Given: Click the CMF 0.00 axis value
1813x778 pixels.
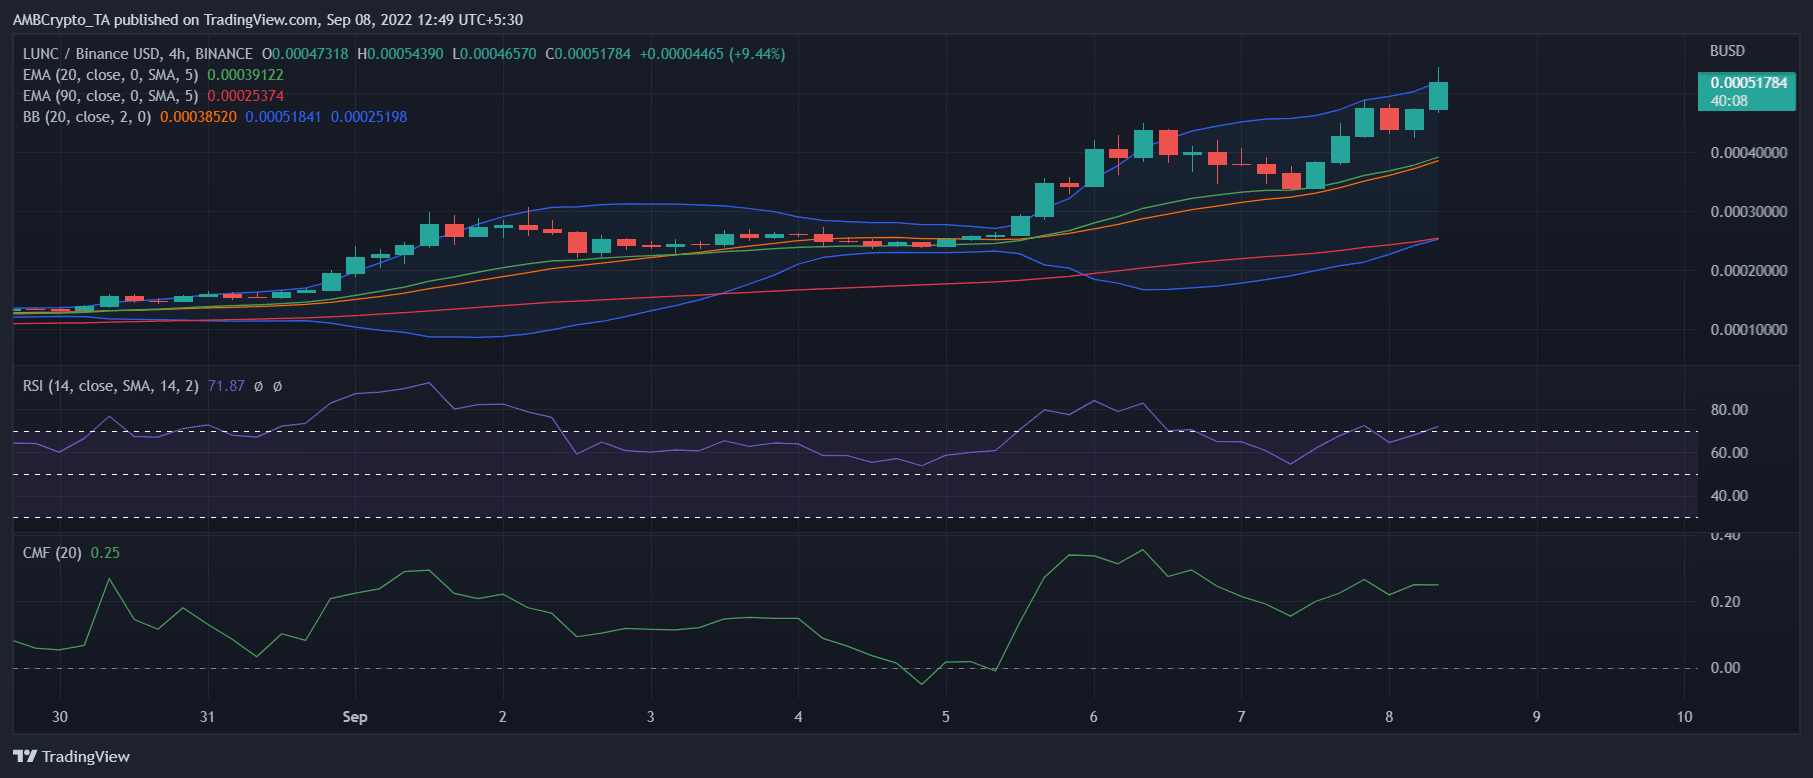Looking at the screenshot, I should [x=1725, y=668].
